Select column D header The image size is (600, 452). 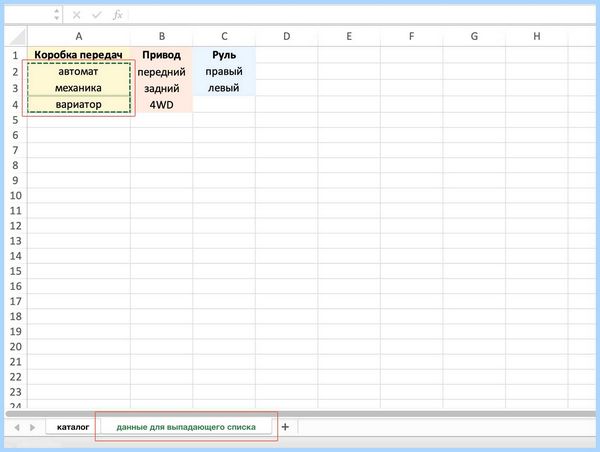[287, 36]
